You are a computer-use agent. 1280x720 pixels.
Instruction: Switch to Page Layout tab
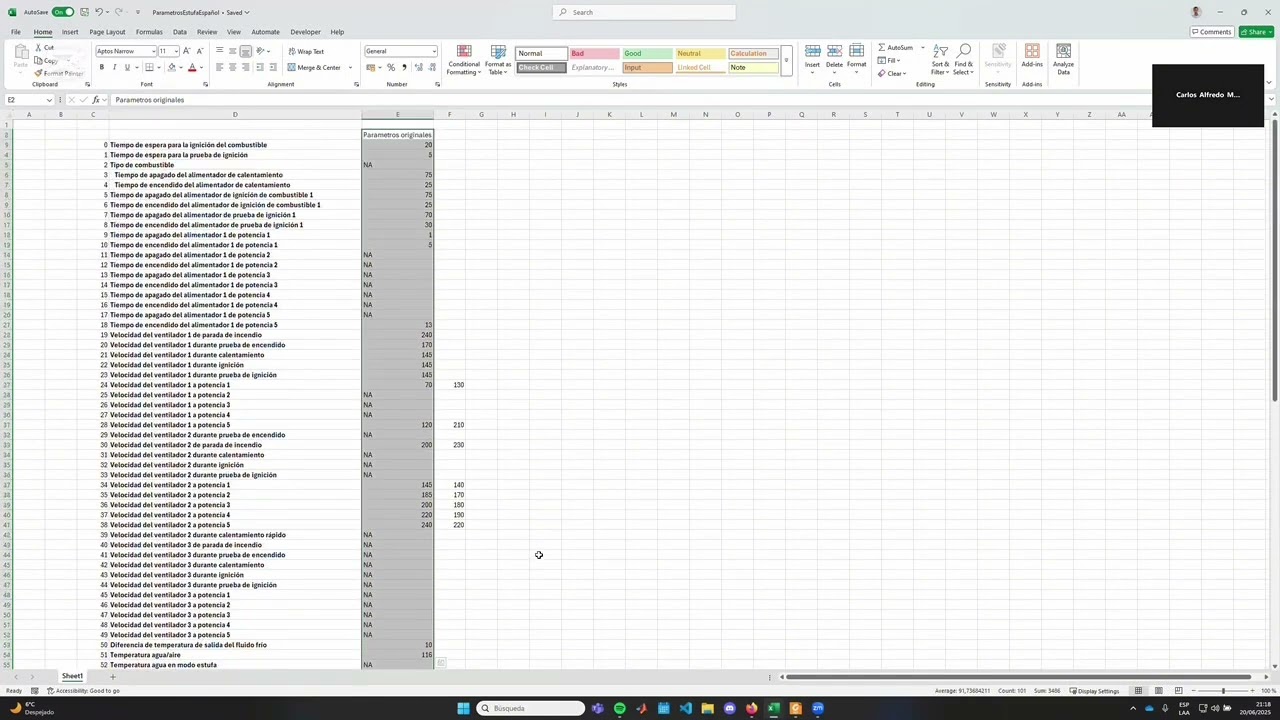pyautogui.click(x=107, y=32)
